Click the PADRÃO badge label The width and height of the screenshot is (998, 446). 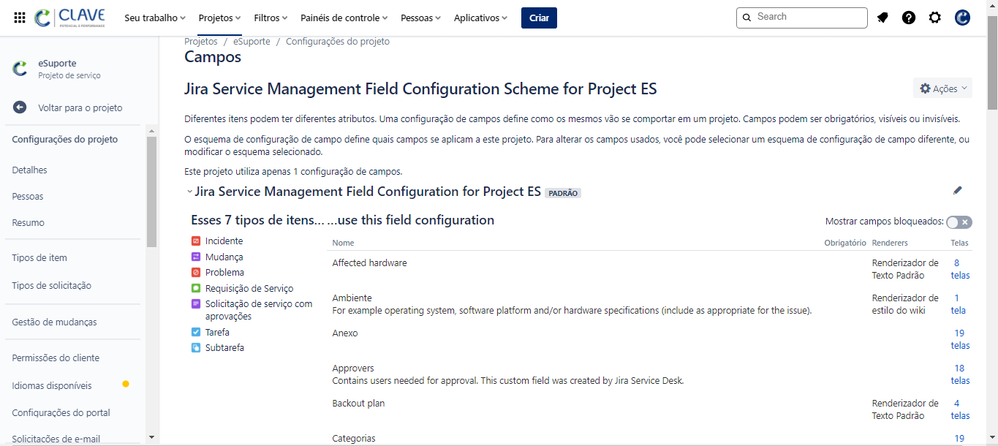click(563, 193)
